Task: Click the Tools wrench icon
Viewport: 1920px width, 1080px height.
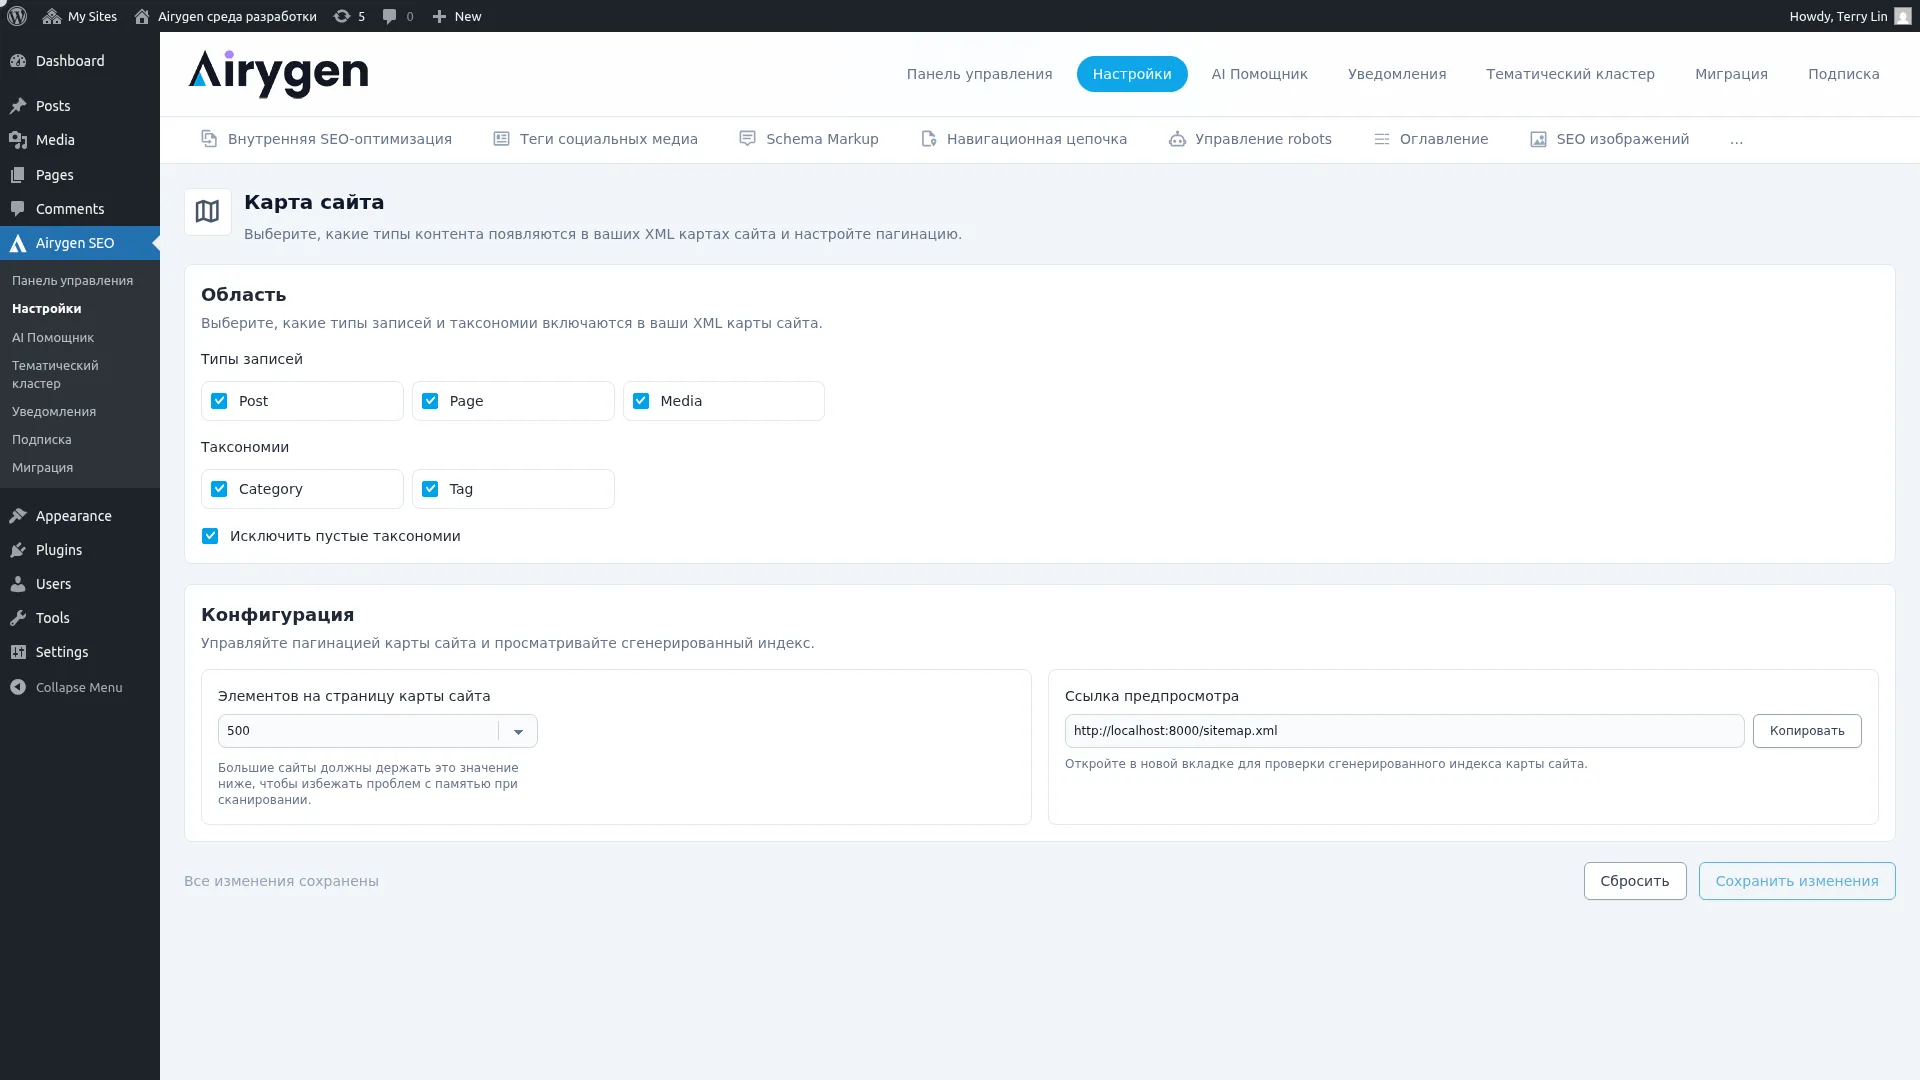Action: [18, 618]
